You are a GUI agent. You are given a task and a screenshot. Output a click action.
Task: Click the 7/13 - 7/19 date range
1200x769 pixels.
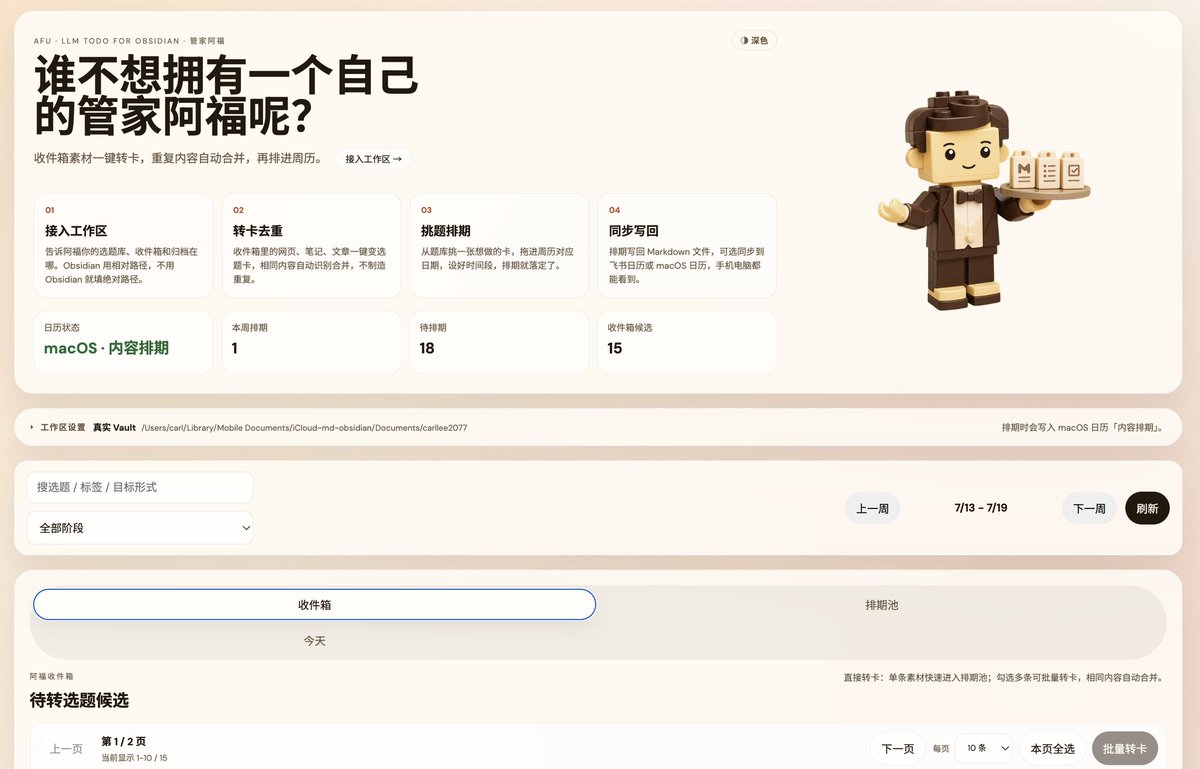click(981, 508)
